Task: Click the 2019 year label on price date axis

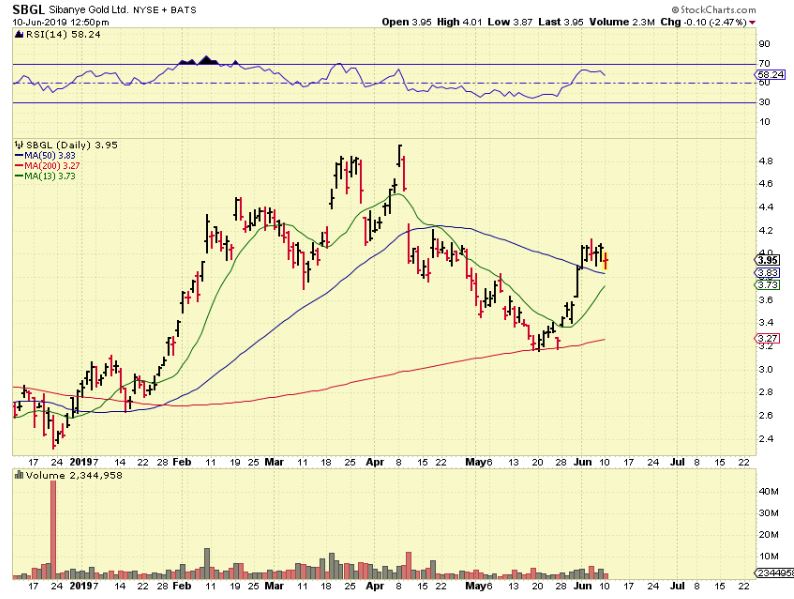Action: (x=81, y=462)
